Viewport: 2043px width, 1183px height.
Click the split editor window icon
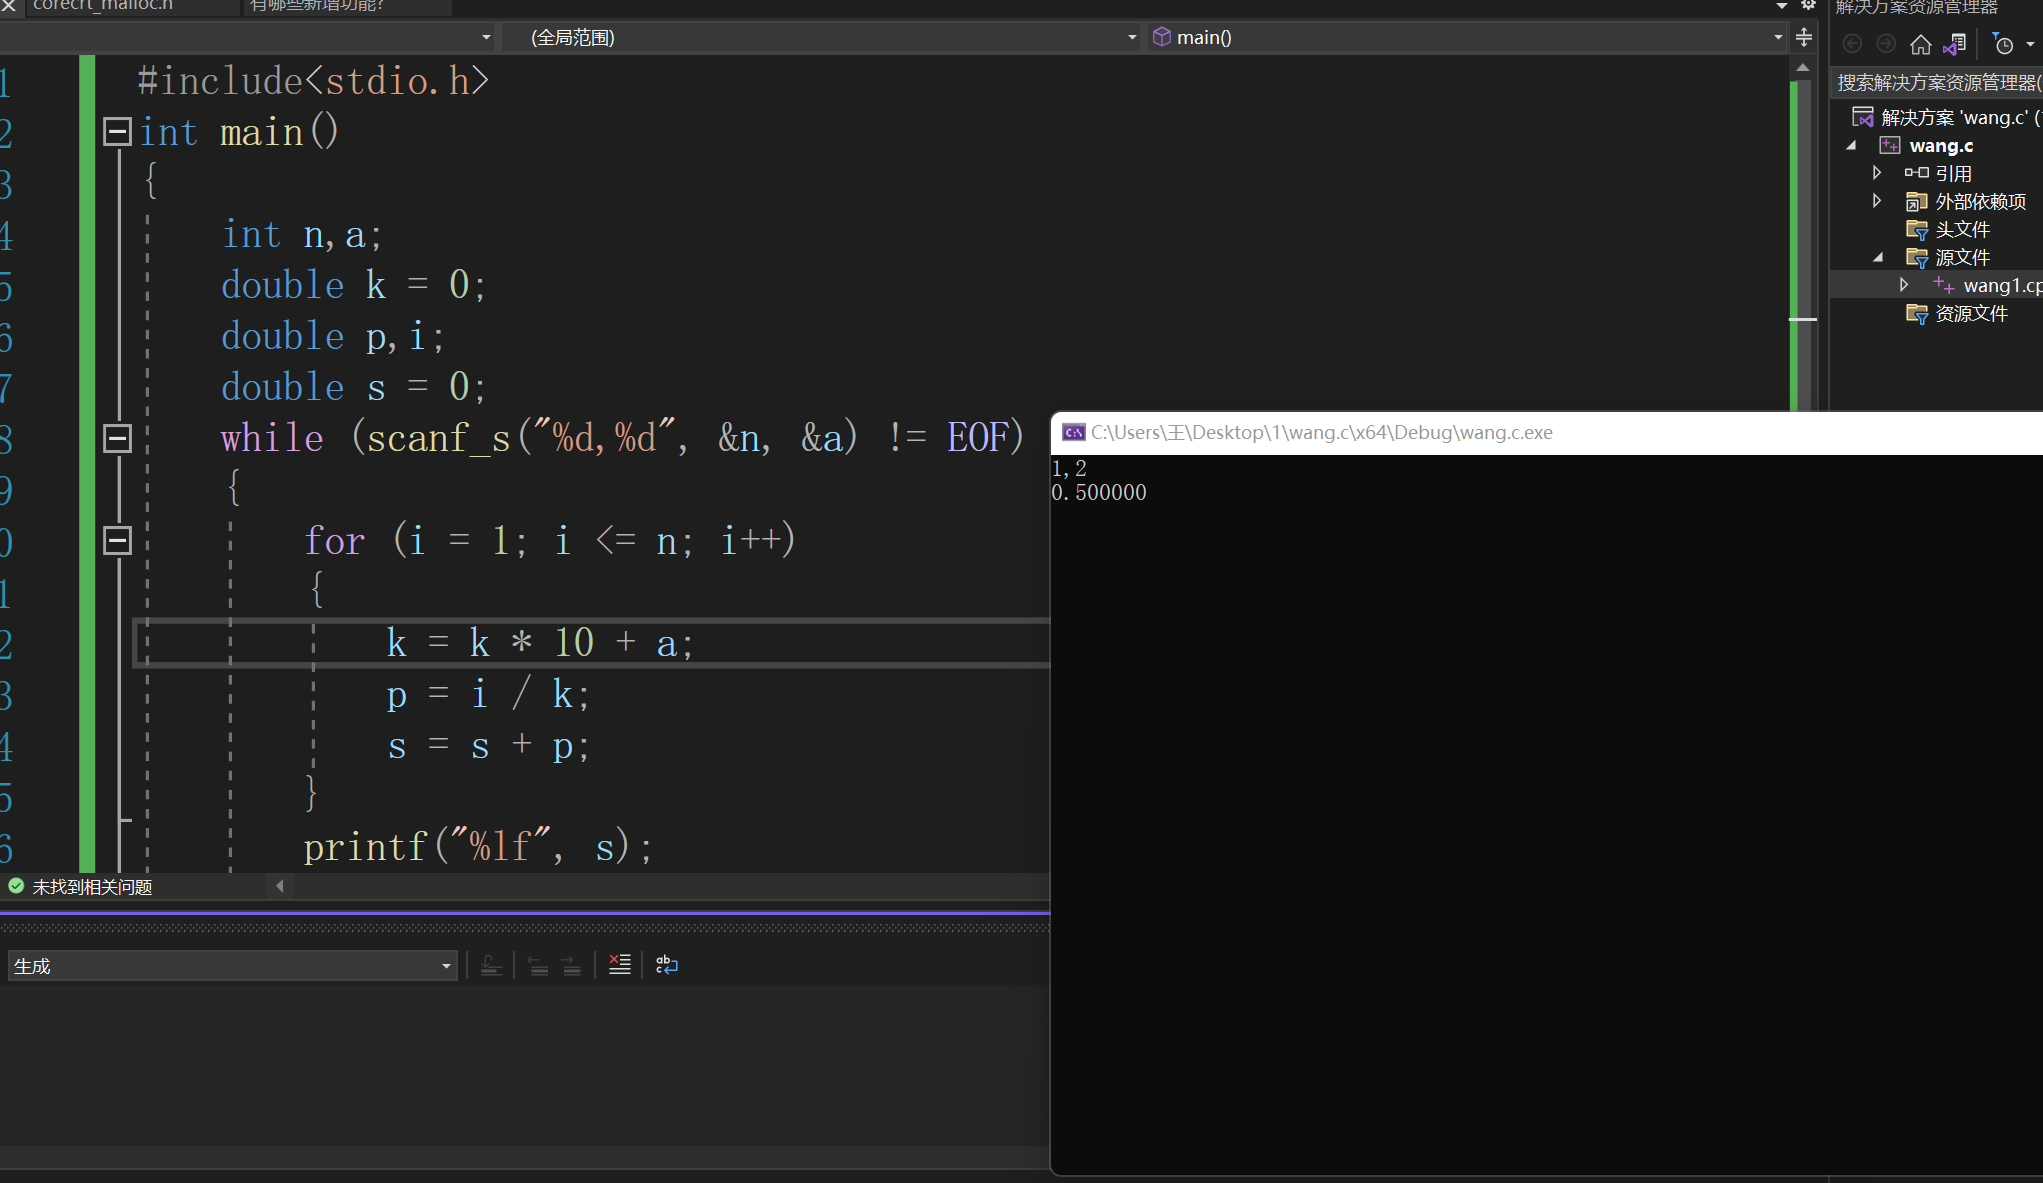tap(1804, 38)
